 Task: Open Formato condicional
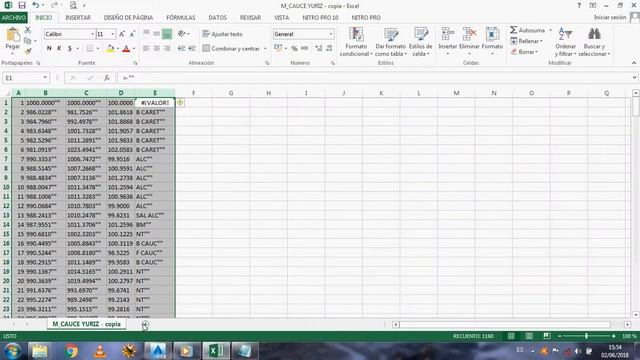356,42
